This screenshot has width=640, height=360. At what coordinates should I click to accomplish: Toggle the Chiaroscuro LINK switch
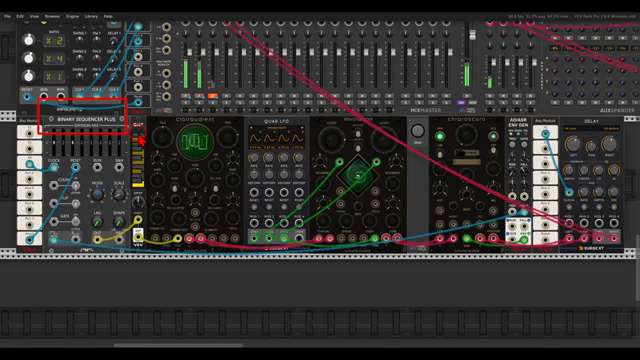[440, 154]
